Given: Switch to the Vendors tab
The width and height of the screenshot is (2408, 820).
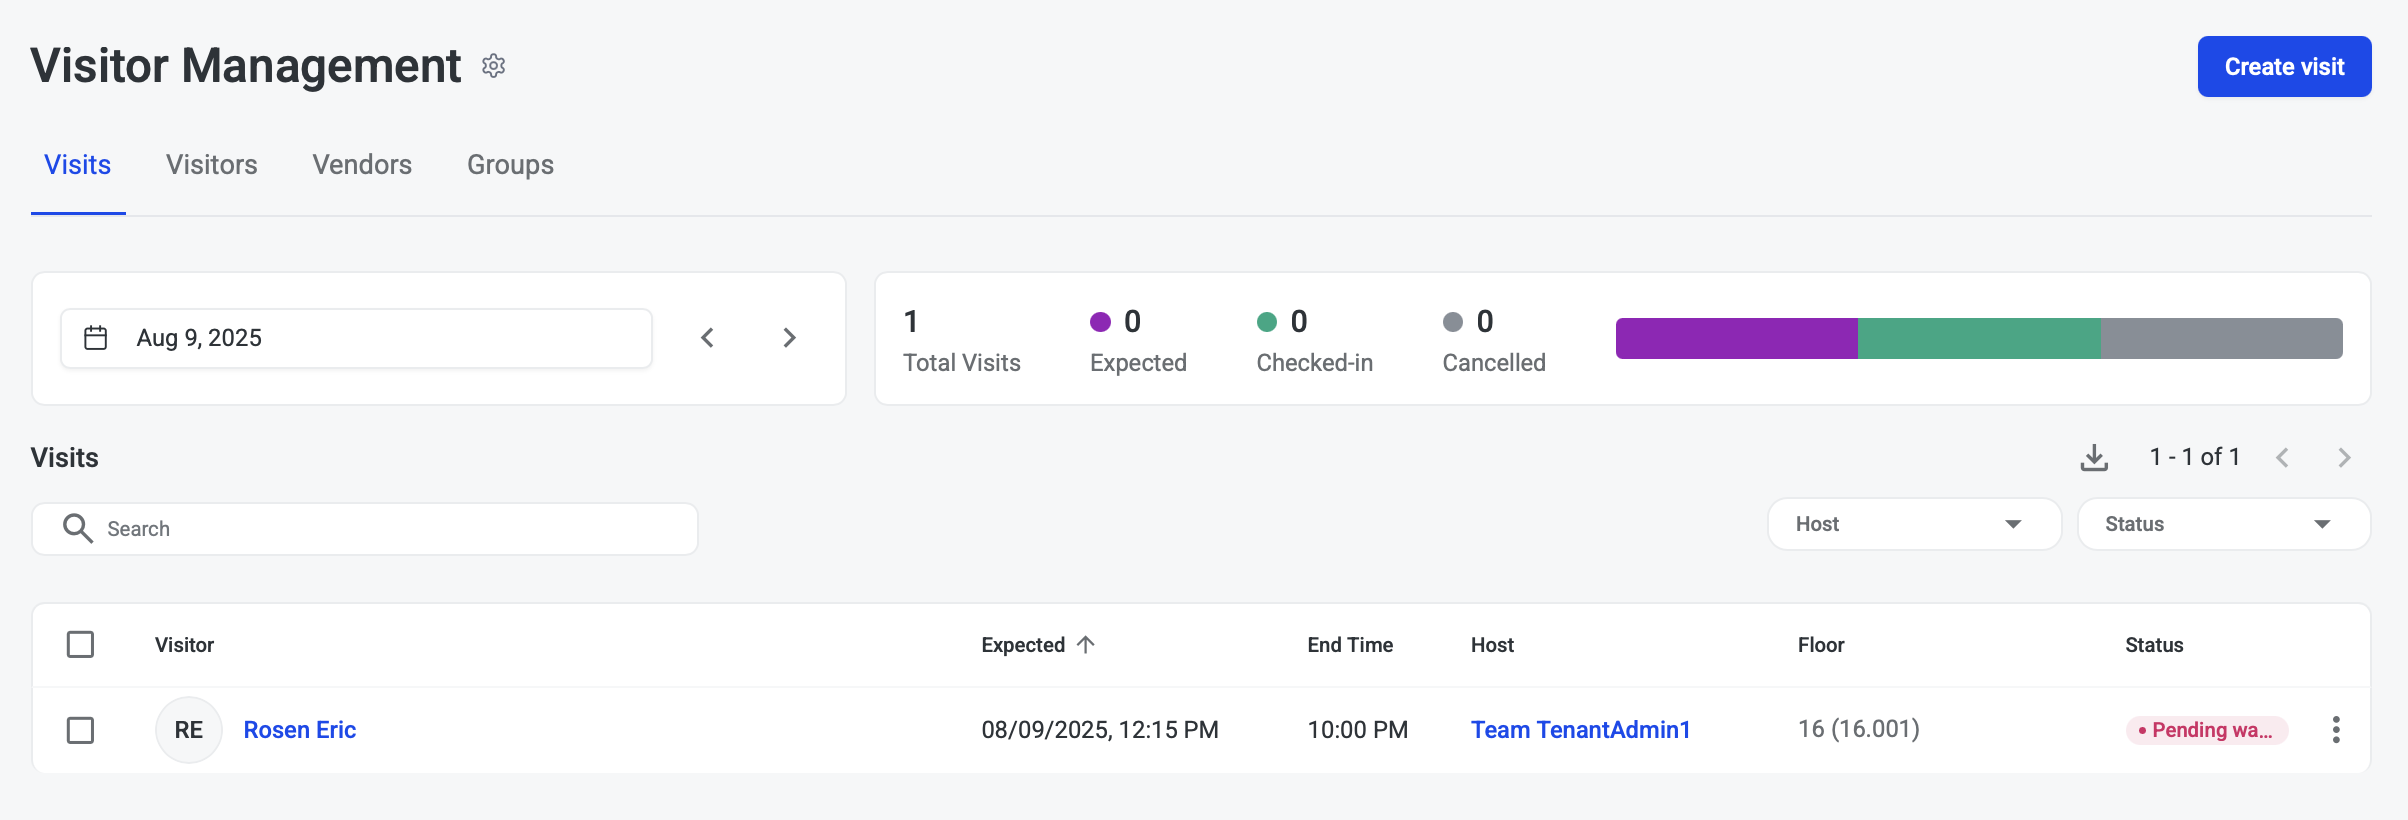Looking at the screenshot, I should 362,165.
